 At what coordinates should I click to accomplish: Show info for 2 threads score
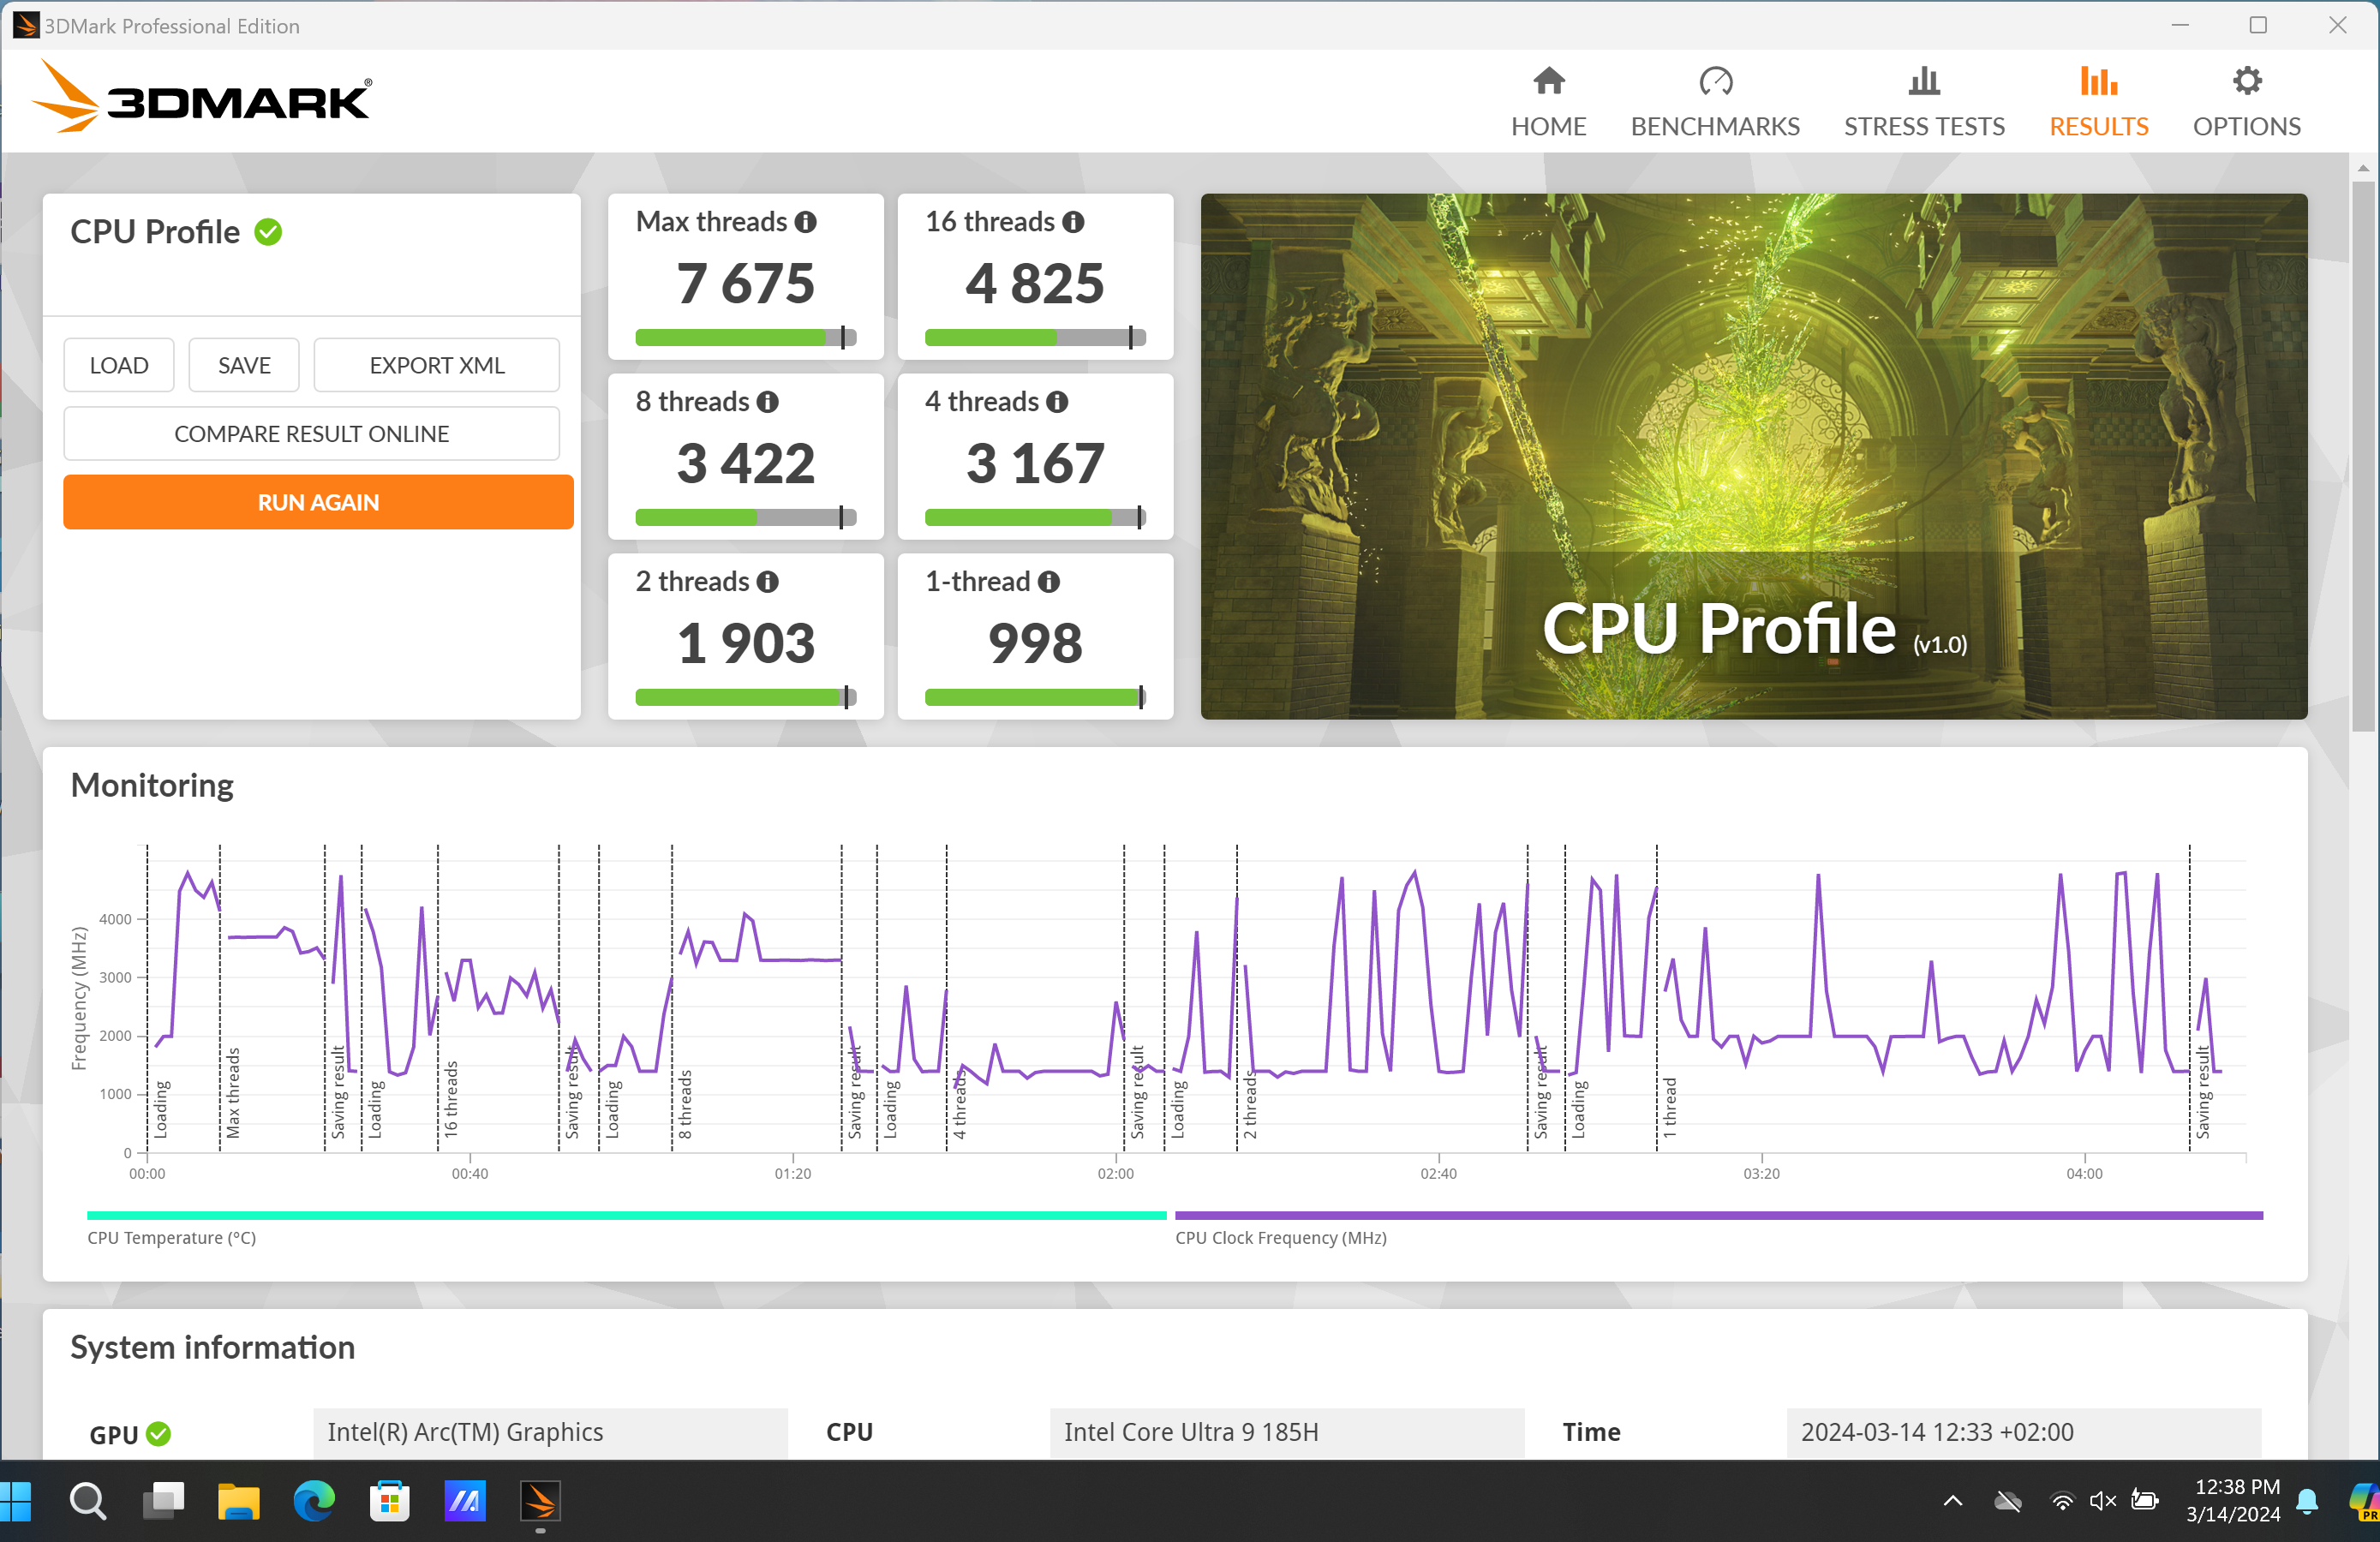point(768,582)
